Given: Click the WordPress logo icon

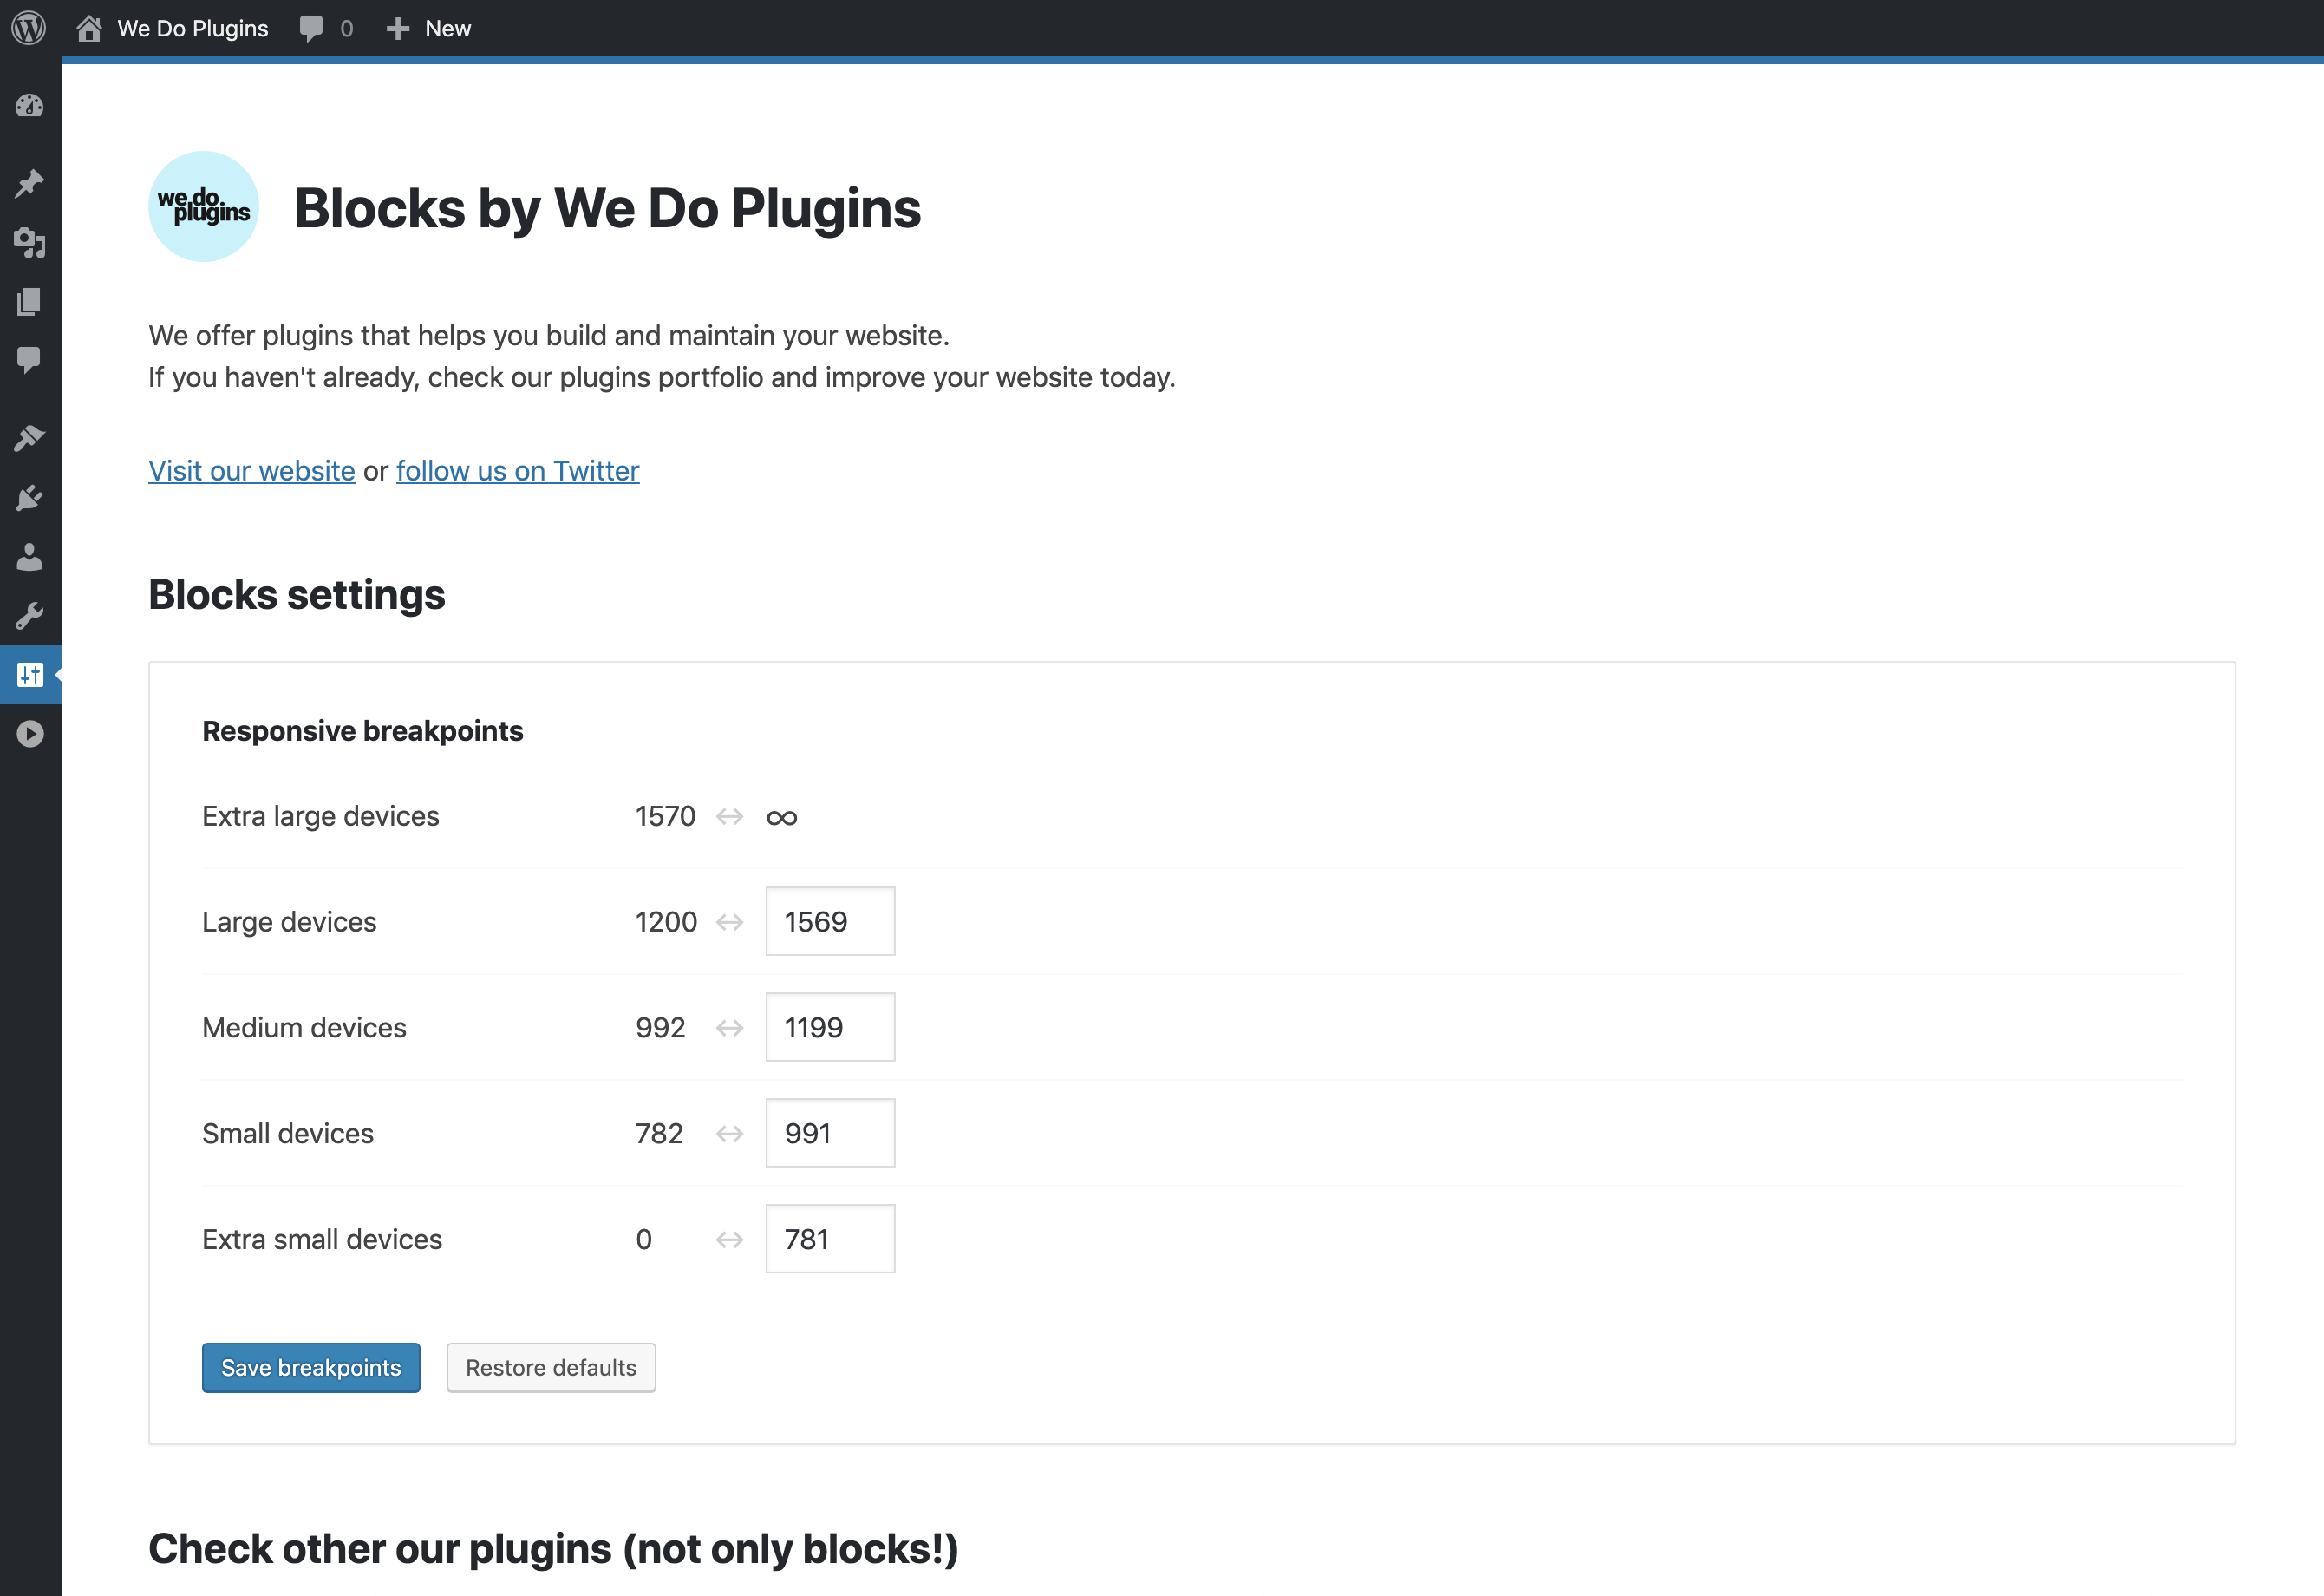Looking at the screenshot, I should 29,28.
